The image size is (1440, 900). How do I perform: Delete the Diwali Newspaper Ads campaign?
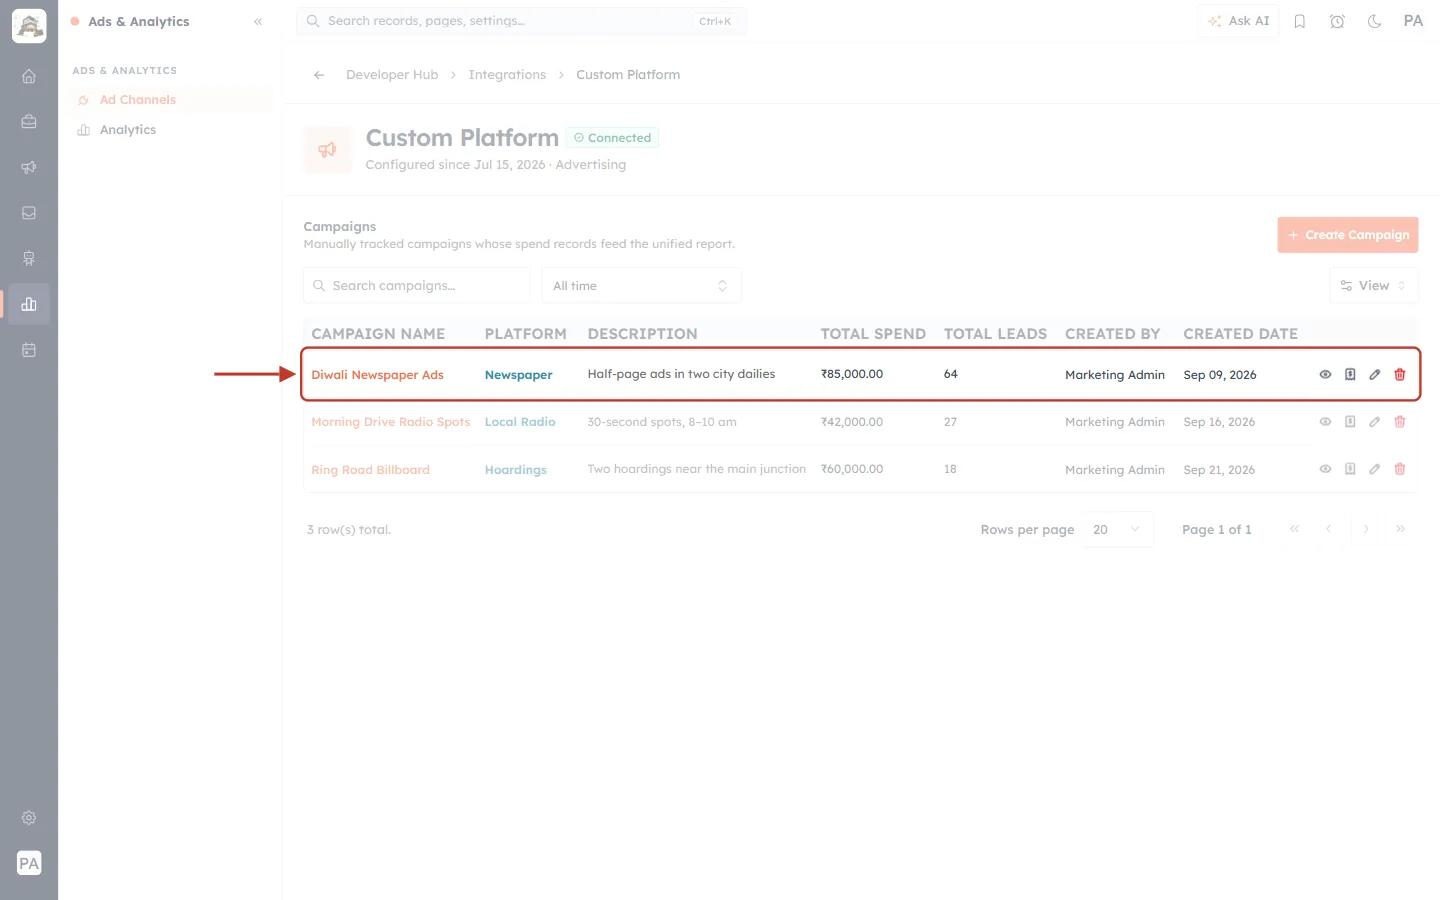[x=1400, y=374]
